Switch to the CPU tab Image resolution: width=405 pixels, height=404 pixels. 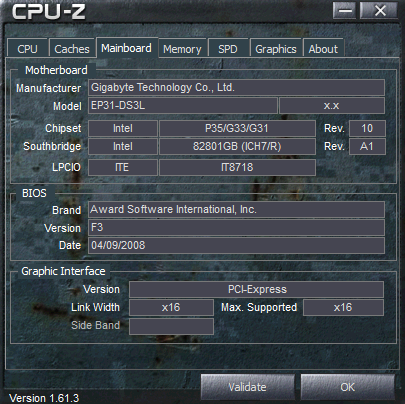[27, 48]
